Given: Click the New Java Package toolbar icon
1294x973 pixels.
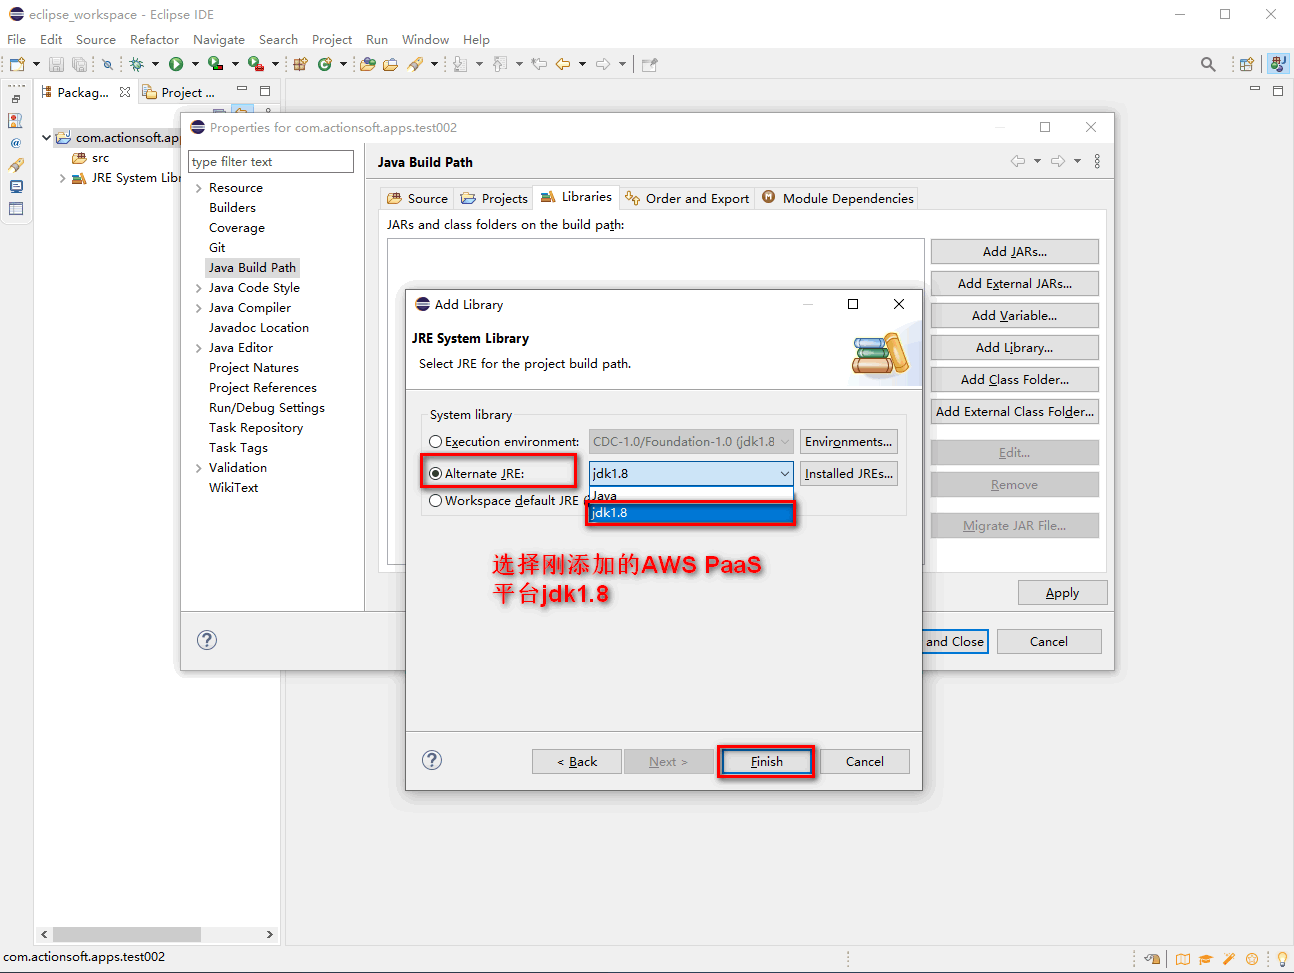Looking at the screenshot, I should click(x=300, y=64).
